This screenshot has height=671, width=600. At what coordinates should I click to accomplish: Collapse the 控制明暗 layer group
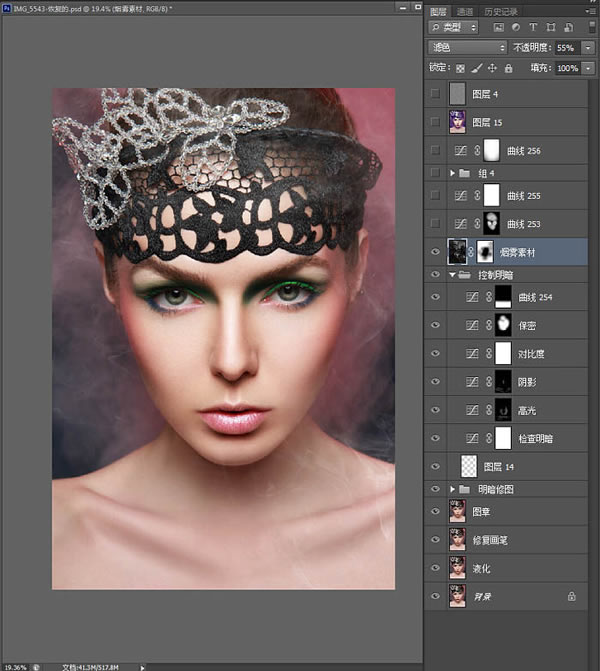coord(453,274)
